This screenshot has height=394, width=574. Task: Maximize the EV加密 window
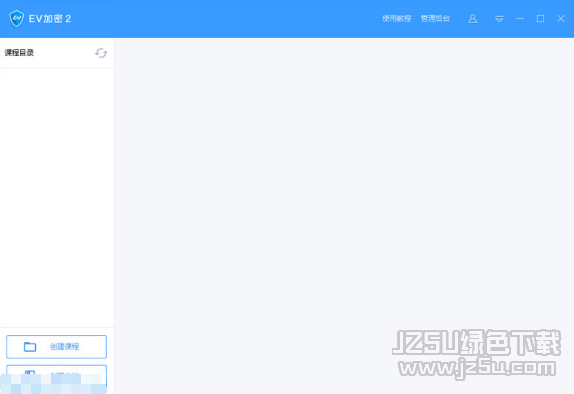click(x=540, y=19)
